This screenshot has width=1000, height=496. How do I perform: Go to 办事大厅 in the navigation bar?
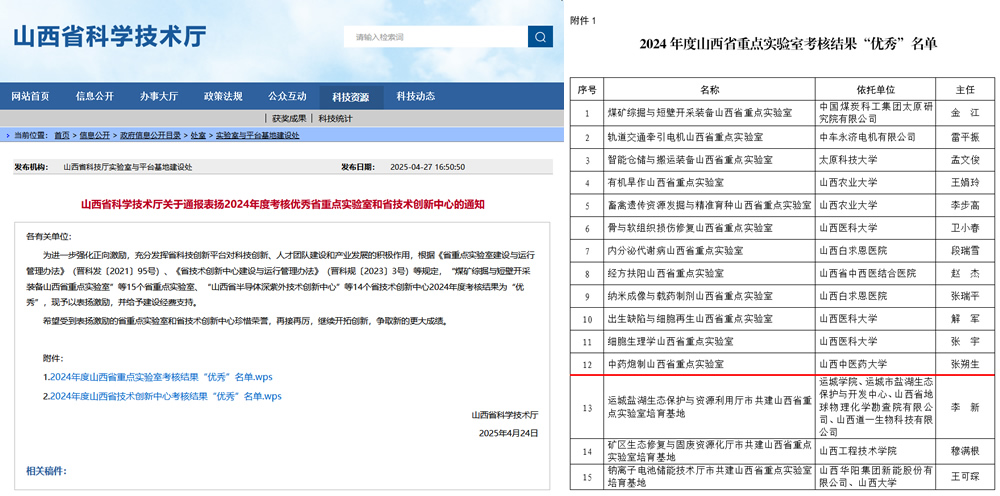[159, 97]
